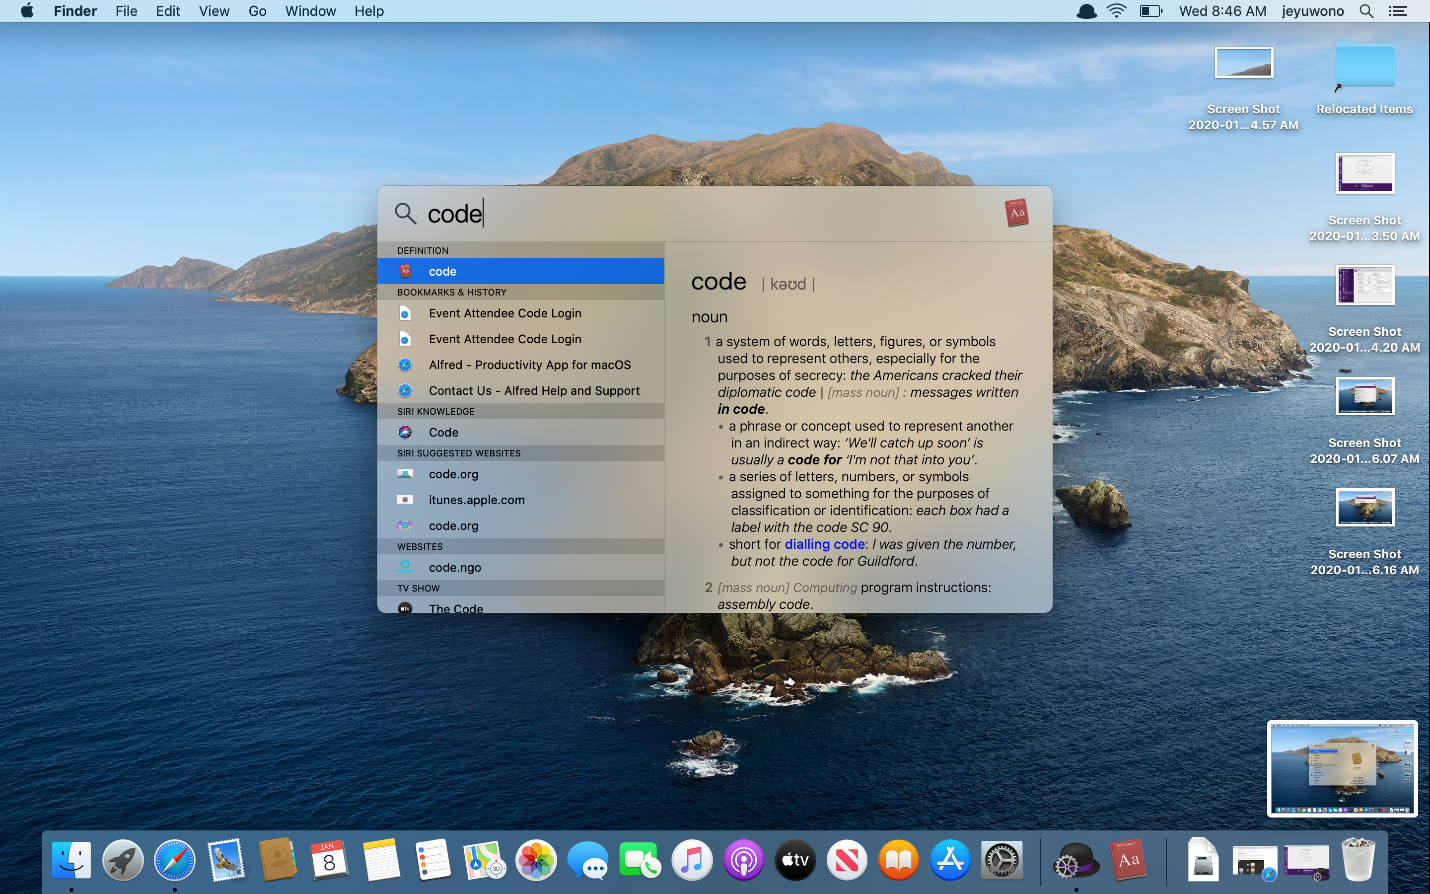Launch the App Store dock icon
Screen dimensions: 1430x894
(x=950, y=860)
